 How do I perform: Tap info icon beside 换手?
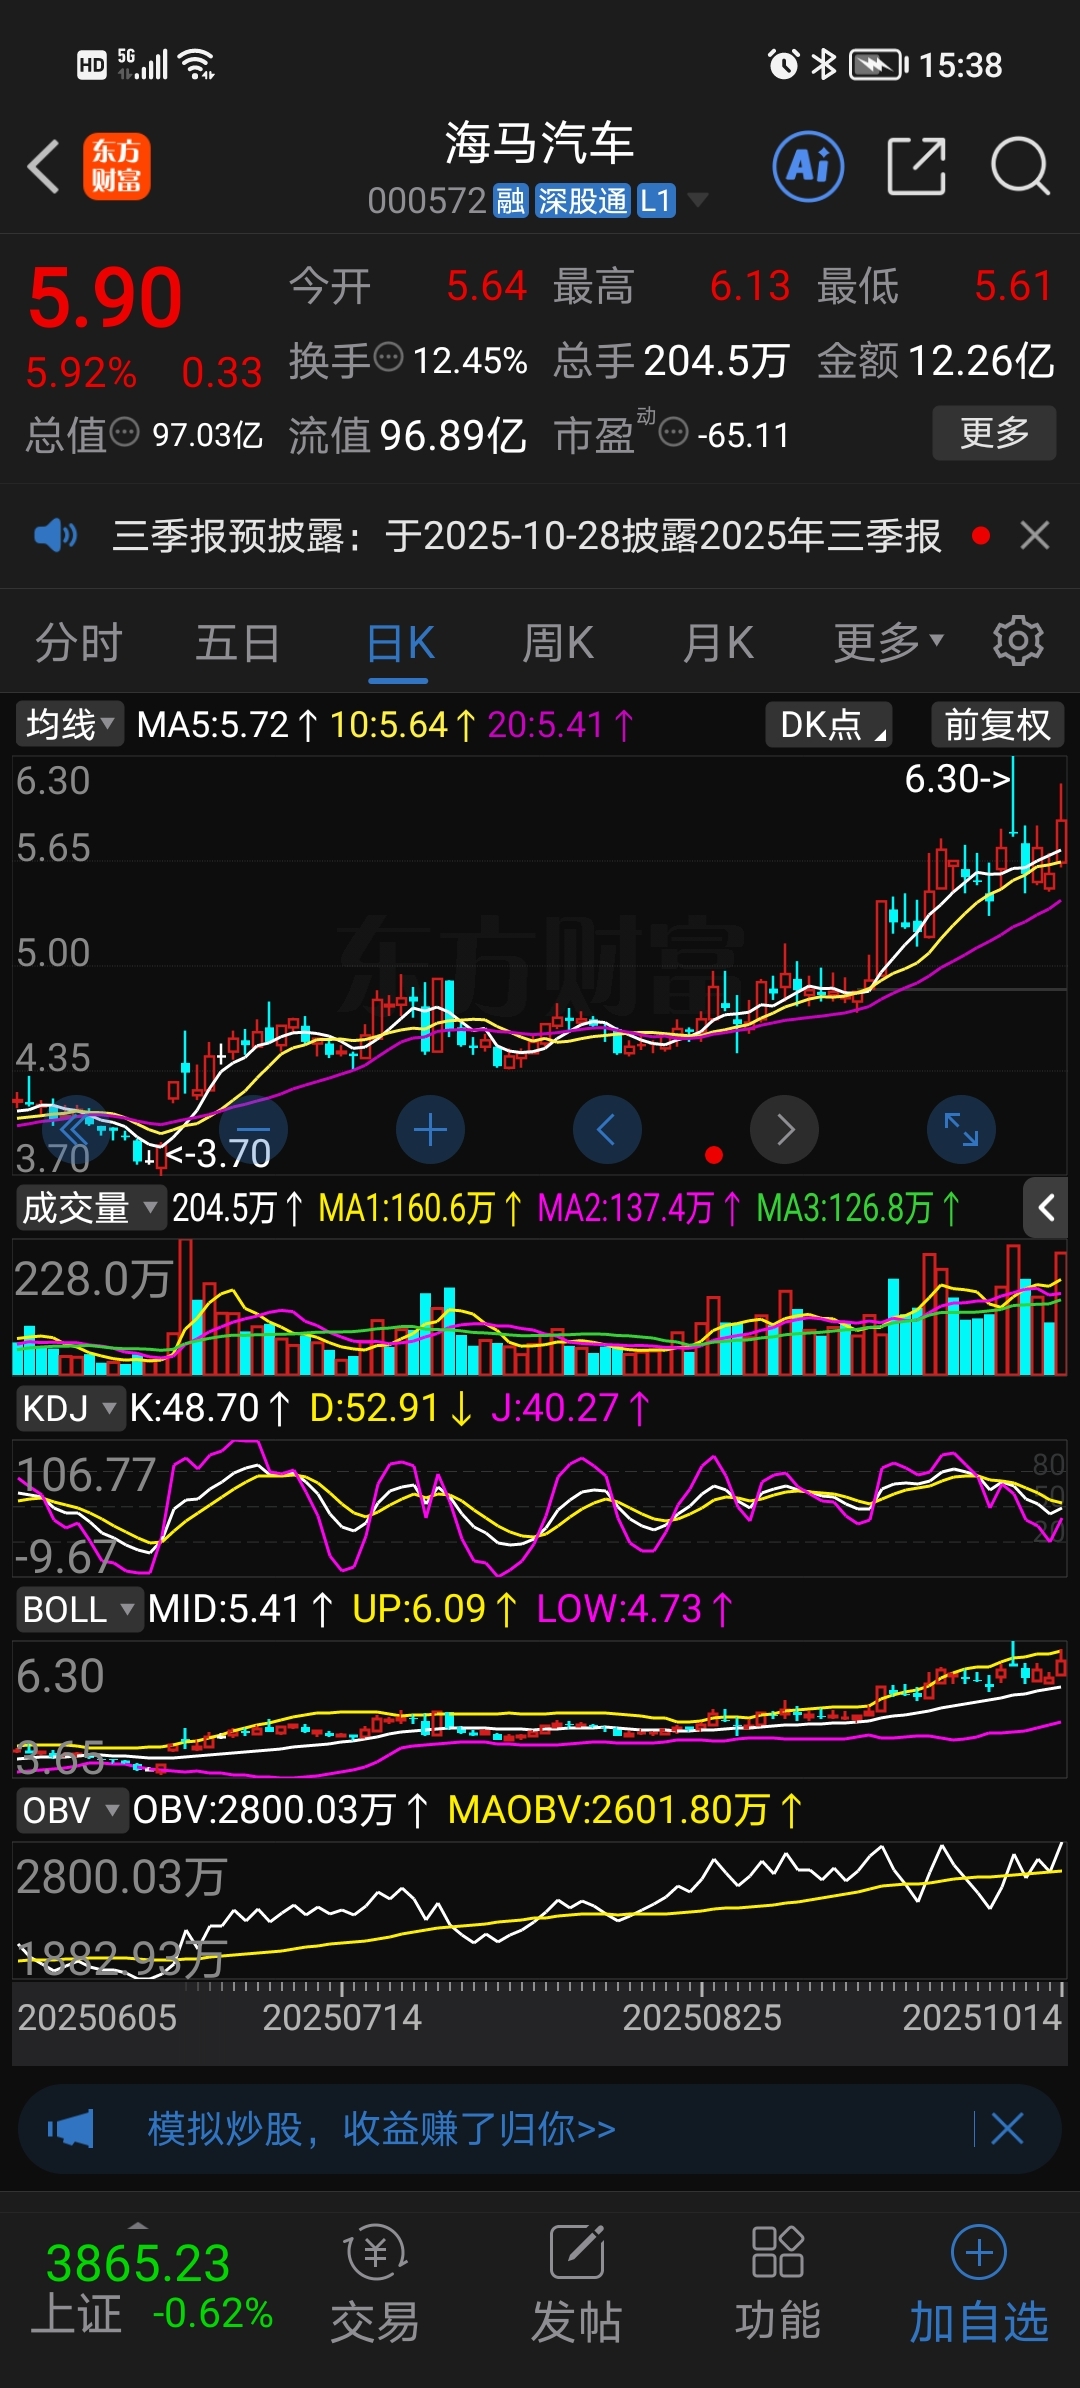(388, 356)
